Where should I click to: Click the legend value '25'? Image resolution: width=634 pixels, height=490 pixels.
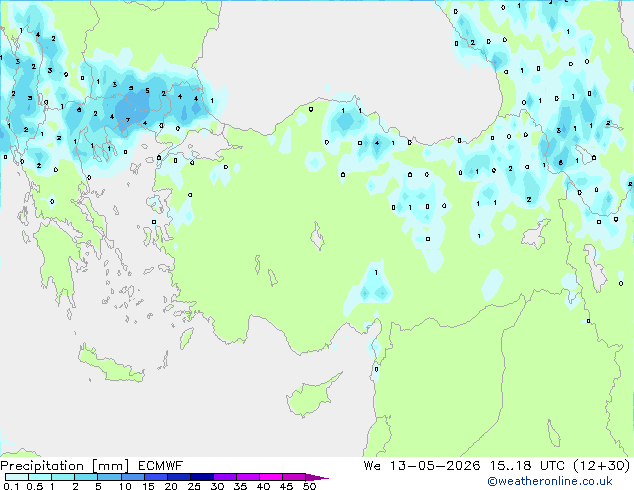point(194,486)
